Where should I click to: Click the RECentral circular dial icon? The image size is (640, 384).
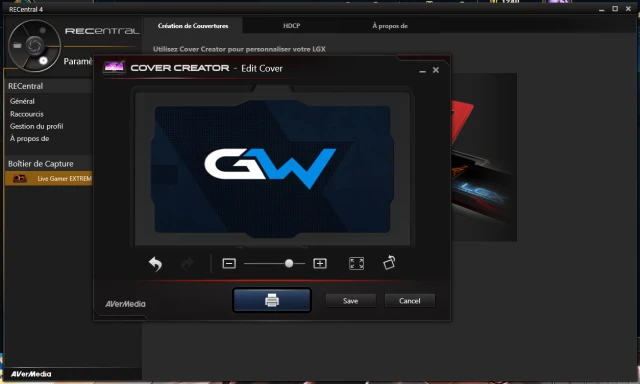point(34,46)
